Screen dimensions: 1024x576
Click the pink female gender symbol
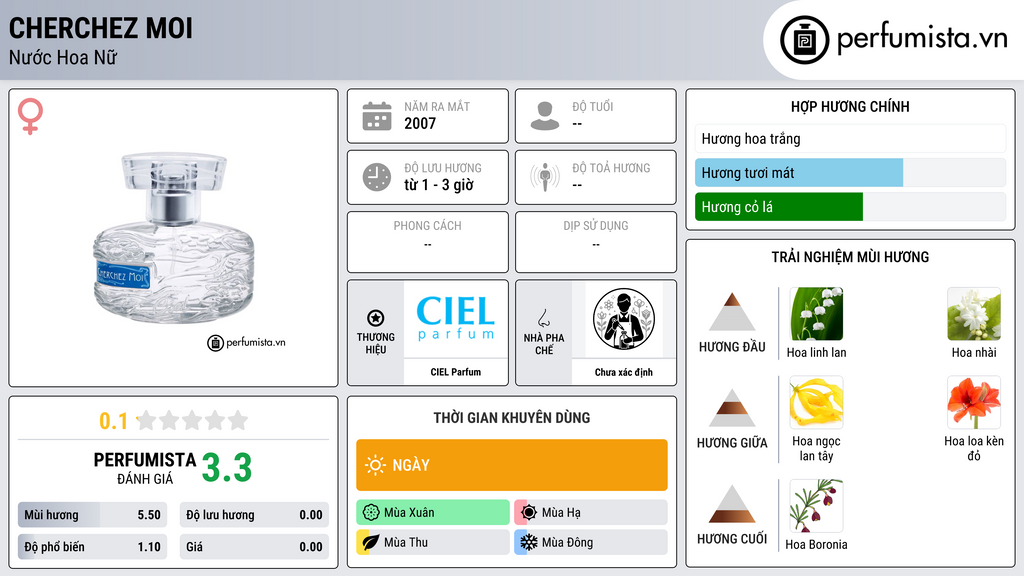pos(30,116)
